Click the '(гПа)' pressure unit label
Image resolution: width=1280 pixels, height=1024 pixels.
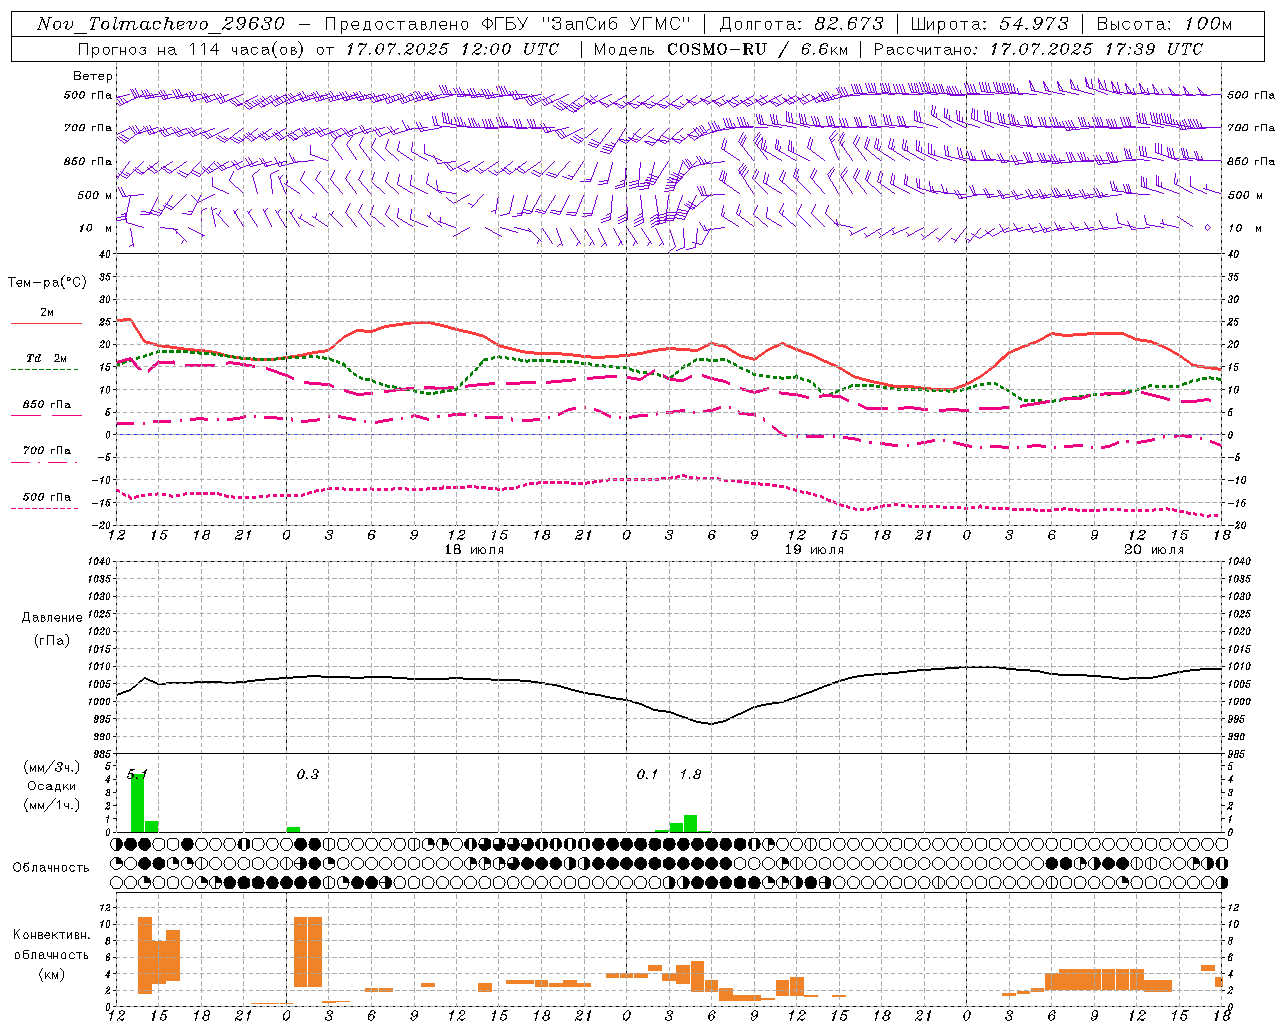[51, 640]
